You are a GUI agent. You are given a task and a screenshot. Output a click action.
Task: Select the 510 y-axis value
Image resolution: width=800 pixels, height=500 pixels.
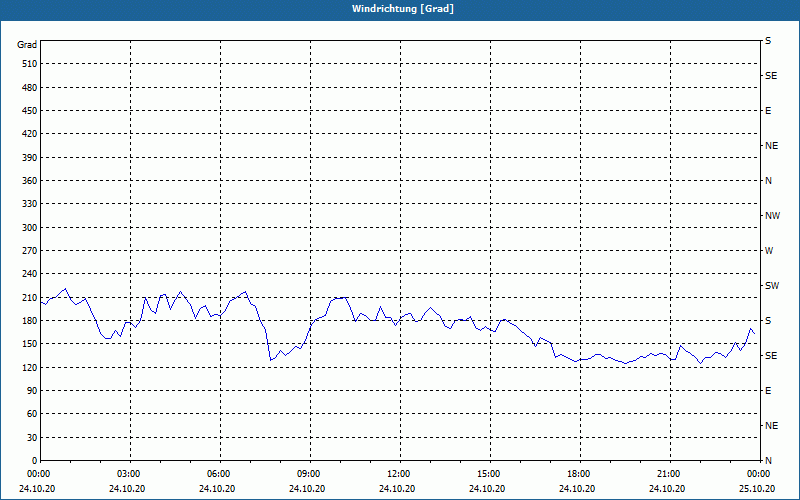pyautogui.click(x=30, y=64)
